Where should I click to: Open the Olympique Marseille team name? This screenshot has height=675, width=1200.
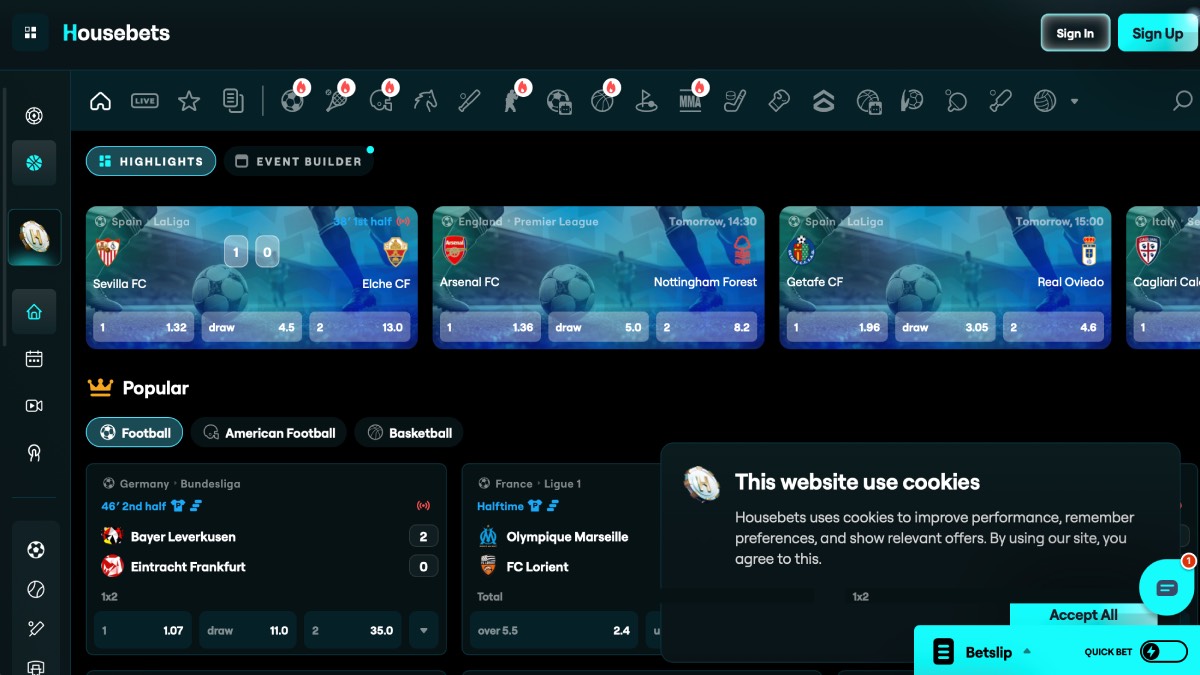point(567,537)
